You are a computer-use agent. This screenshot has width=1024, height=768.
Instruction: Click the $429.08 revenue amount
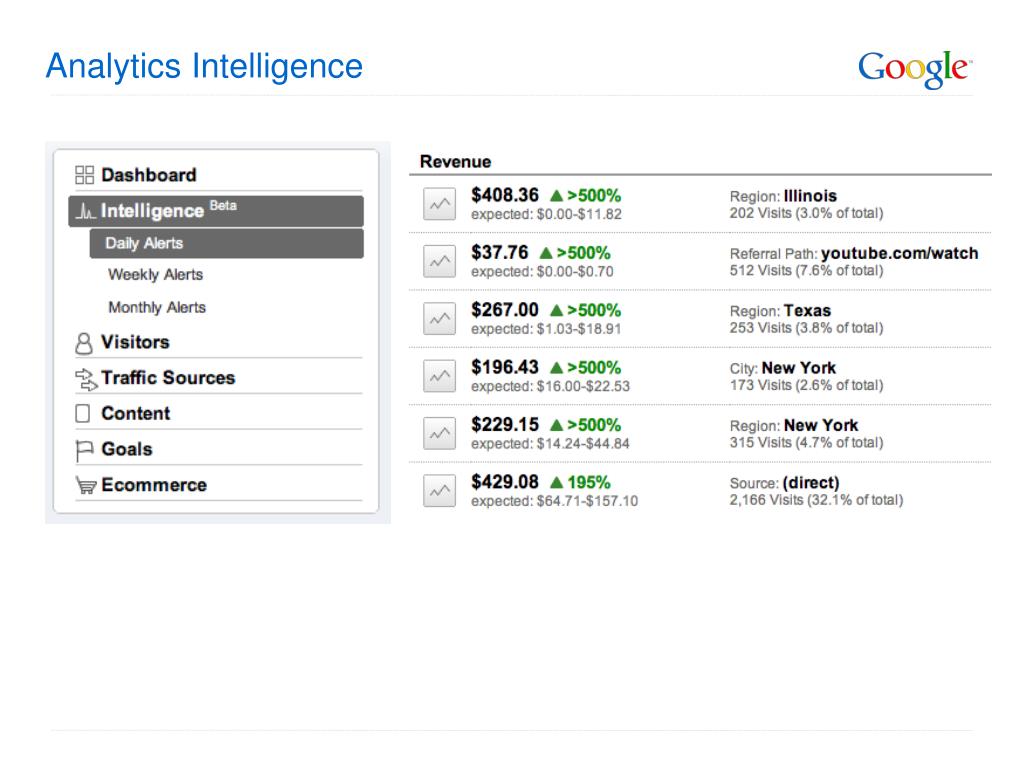[x=505, y=482]
